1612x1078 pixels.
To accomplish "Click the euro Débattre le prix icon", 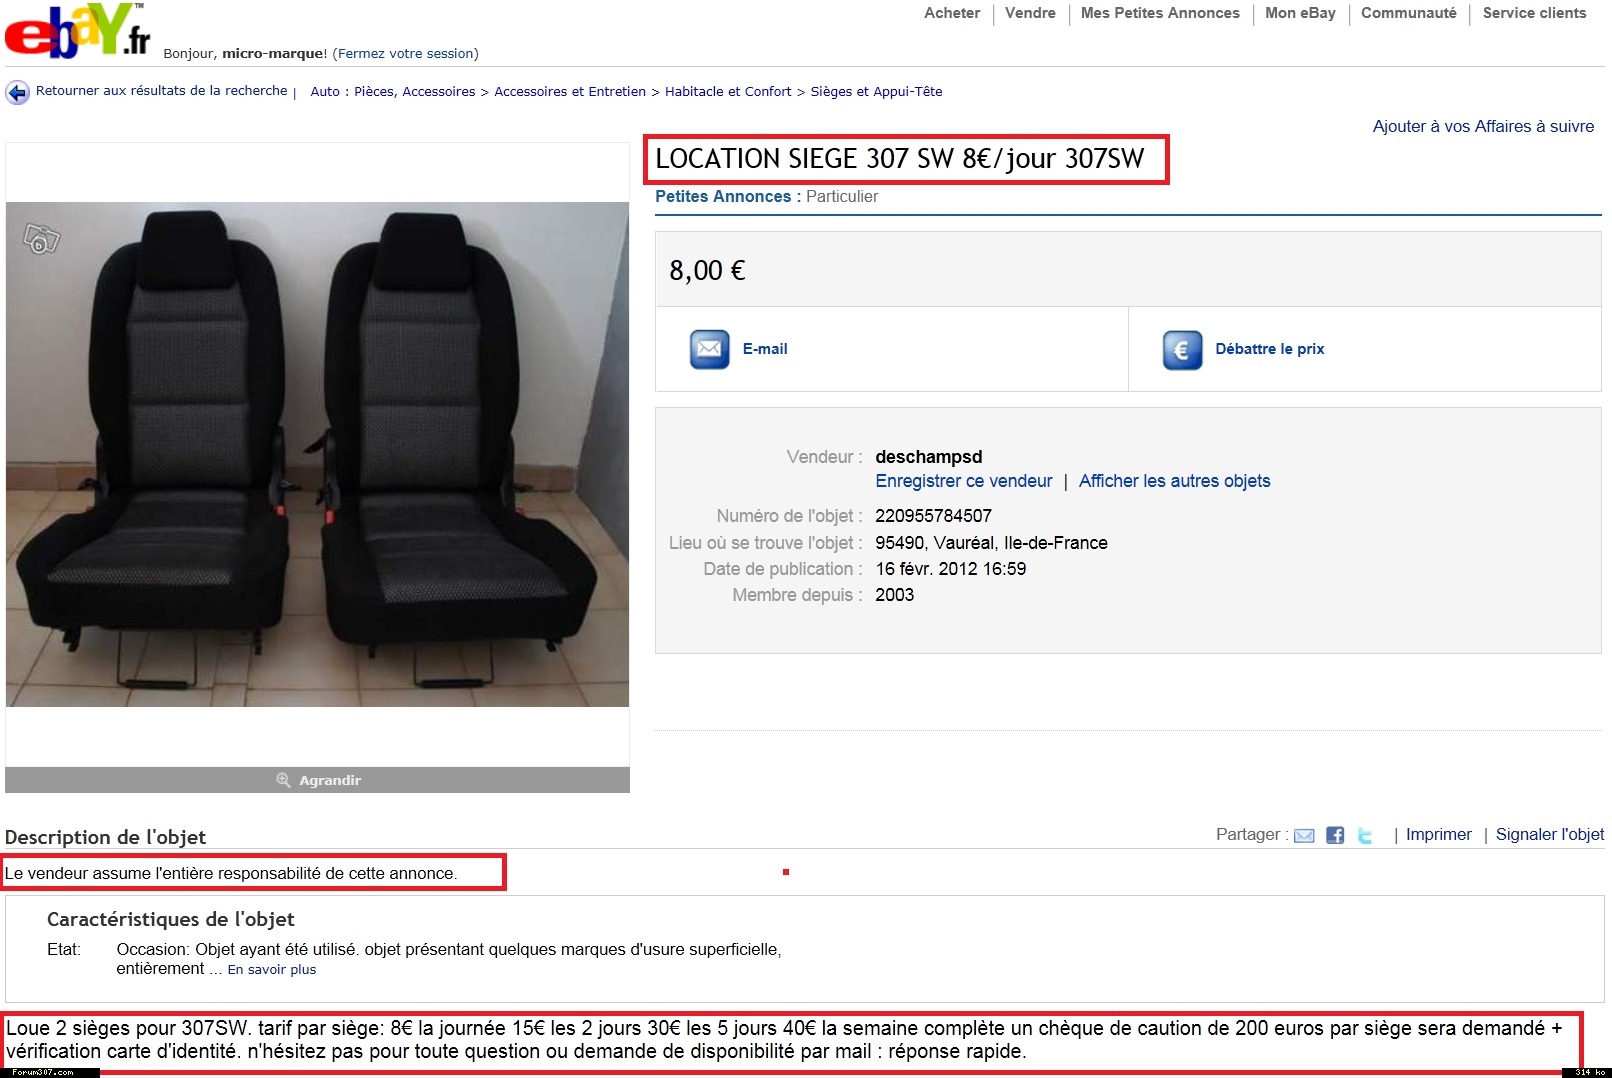I will point(1182,350).
